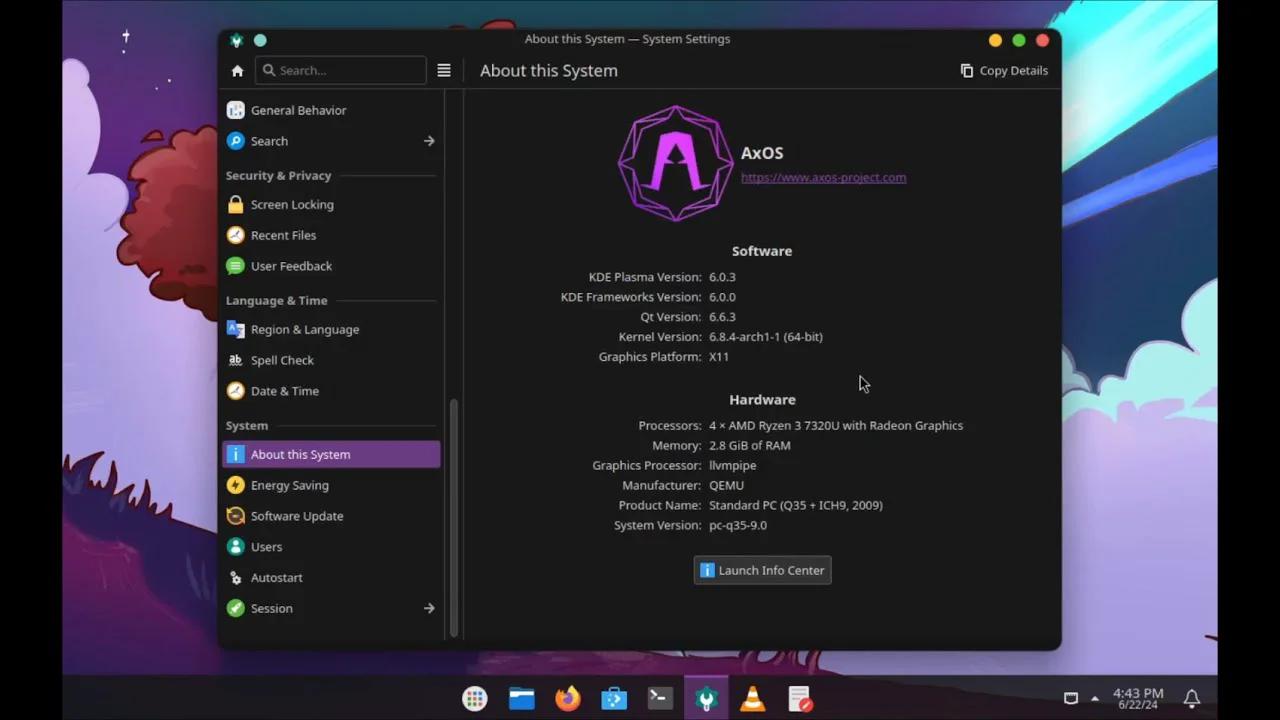
Task: Click the home icon in the sidebar
Action: pos(237,70)
